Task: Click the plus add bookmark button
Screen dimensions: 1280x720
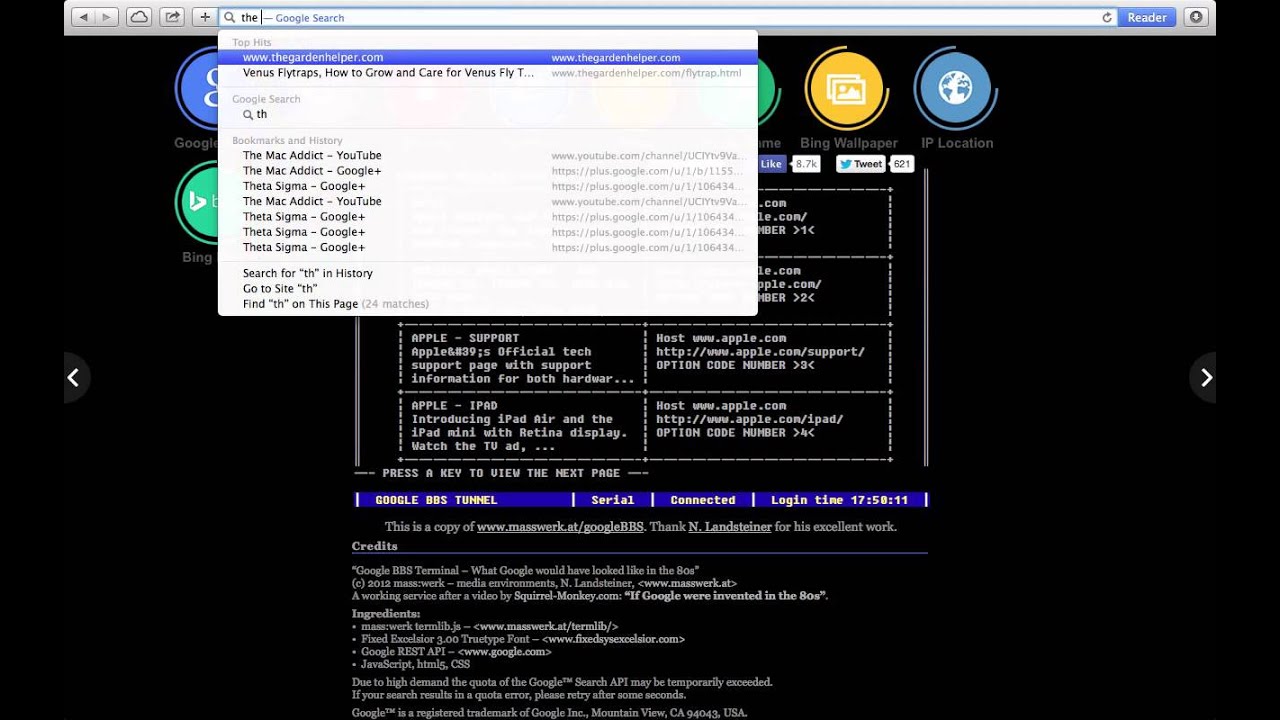Action: (x=205, y=17)
